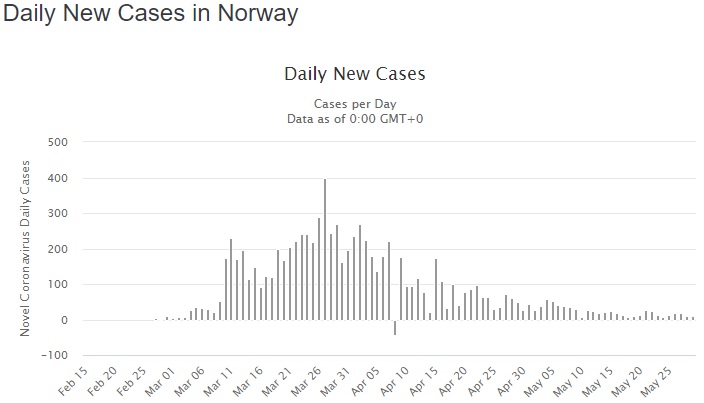This screenshot has height=403, width=704.
Task: Click 'Novel Coronavirus Daily Cases' axis title
Action: tap(25, 248)
